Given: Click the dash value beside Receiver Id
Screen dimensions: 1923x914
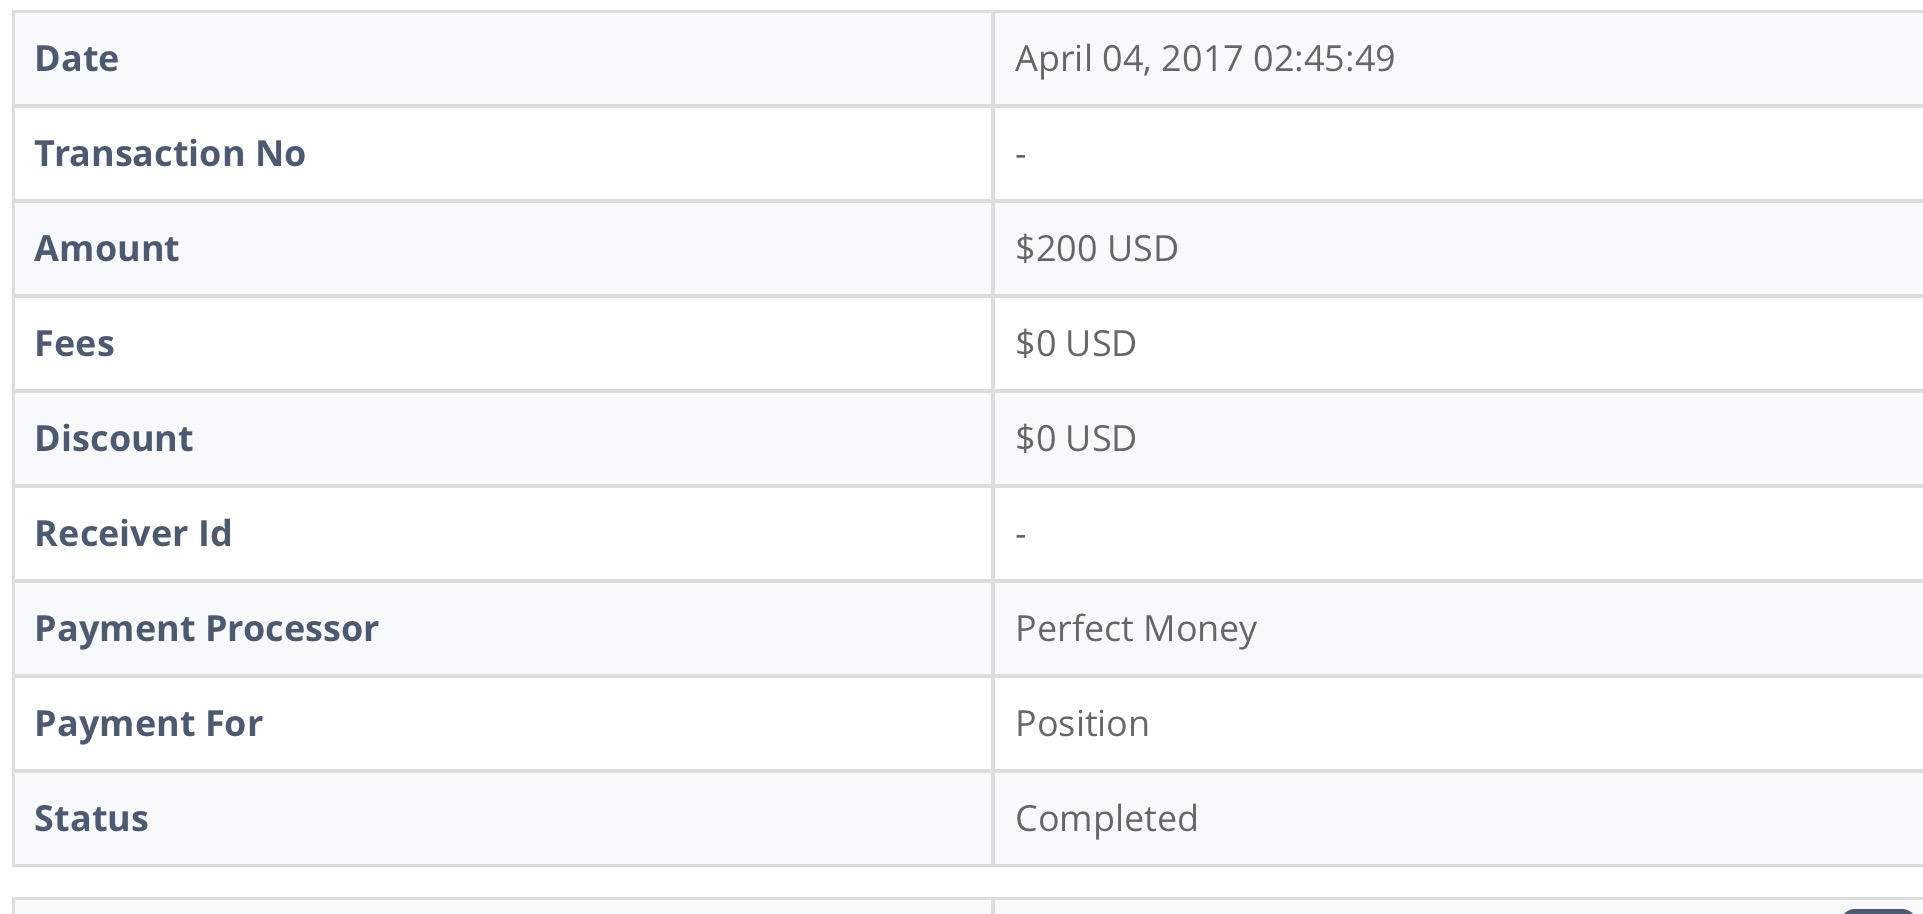Looking at the screenshot, I should click(x=1021, y=535).
